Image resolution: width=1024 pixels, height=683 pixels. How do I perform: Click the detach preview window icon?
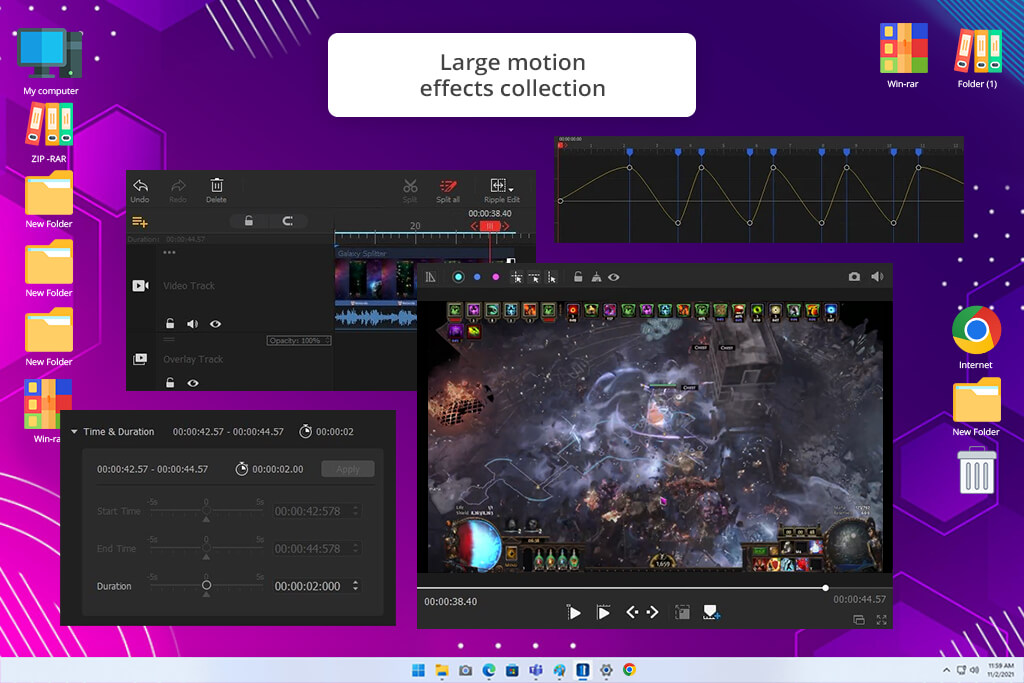tap(859, 620)
